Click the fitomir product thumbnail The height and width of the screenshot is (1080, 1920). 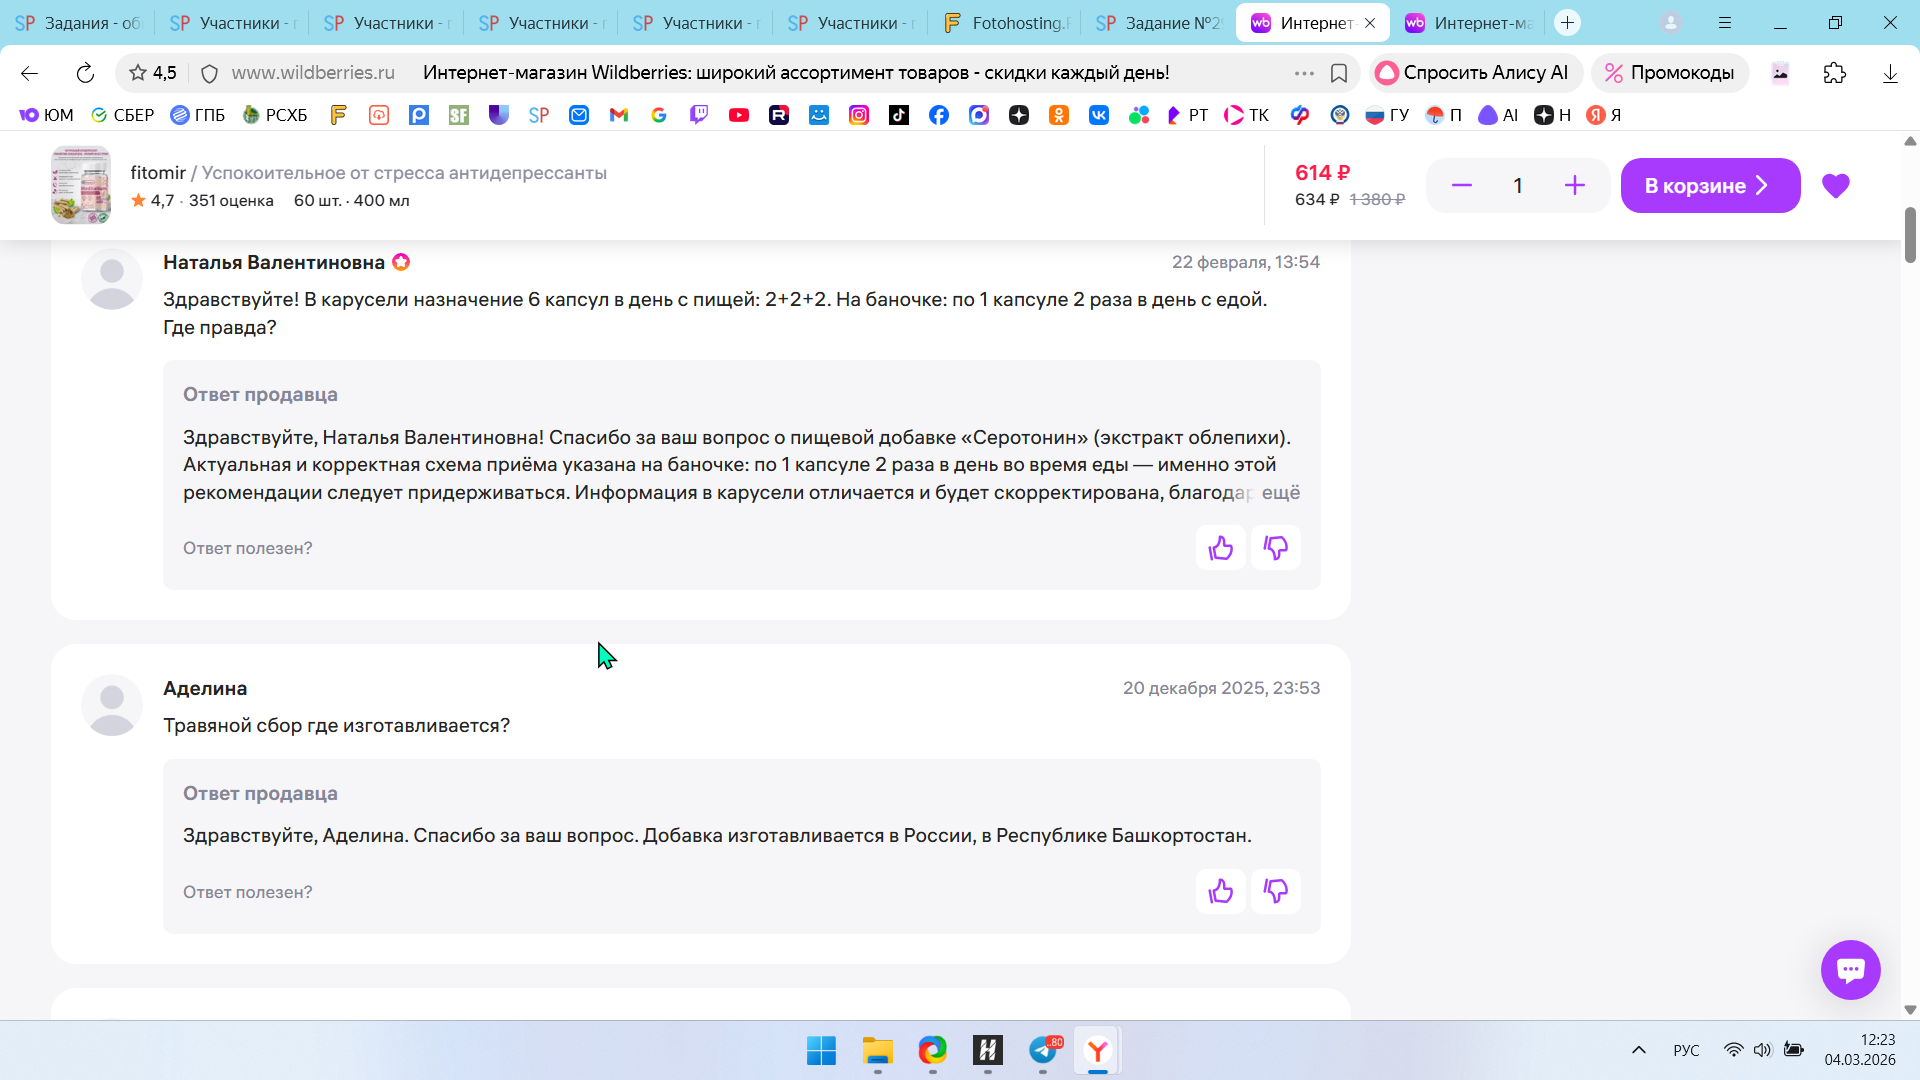pos(81,185)
